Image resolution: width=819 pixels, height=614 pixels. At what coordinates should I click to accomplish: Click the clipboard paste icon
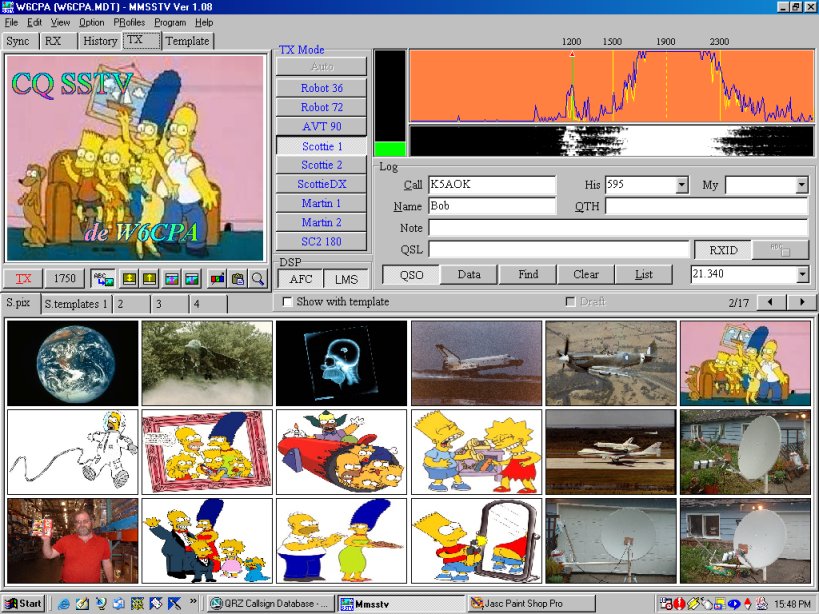click(x=238, y=279)
